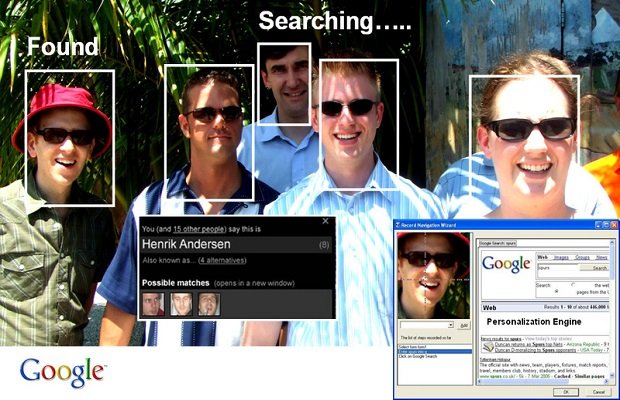620x400 pixels.
Task: Select "the web" search radio button
Action: [x=573, y=285]
